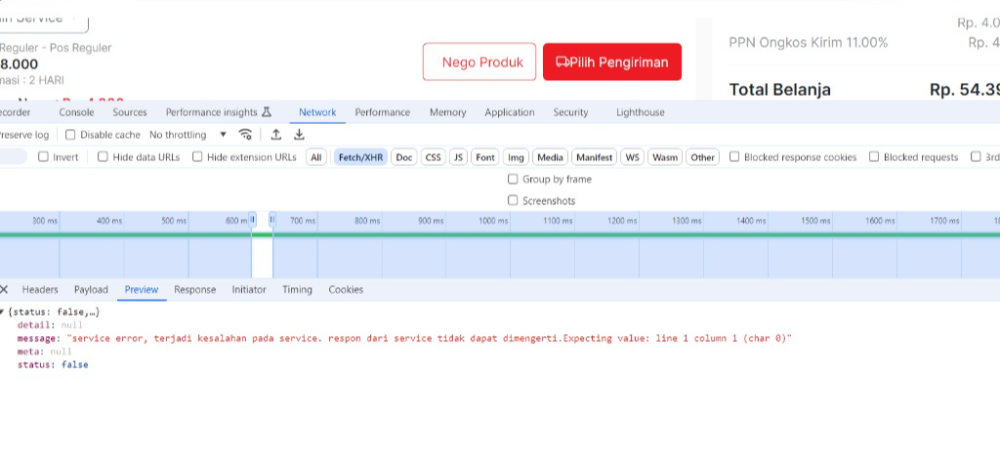1000x463 pixels.
Task: Click the truck icon in Pilih Pengiriman
Action: tap(562, 62)
